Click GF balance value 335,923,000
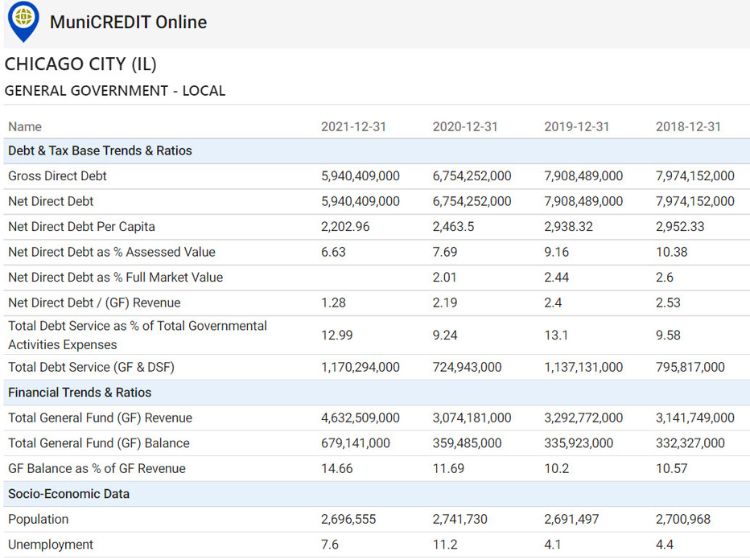The width and height of the screenshot is (750, 558). click(x=578, y=443)
